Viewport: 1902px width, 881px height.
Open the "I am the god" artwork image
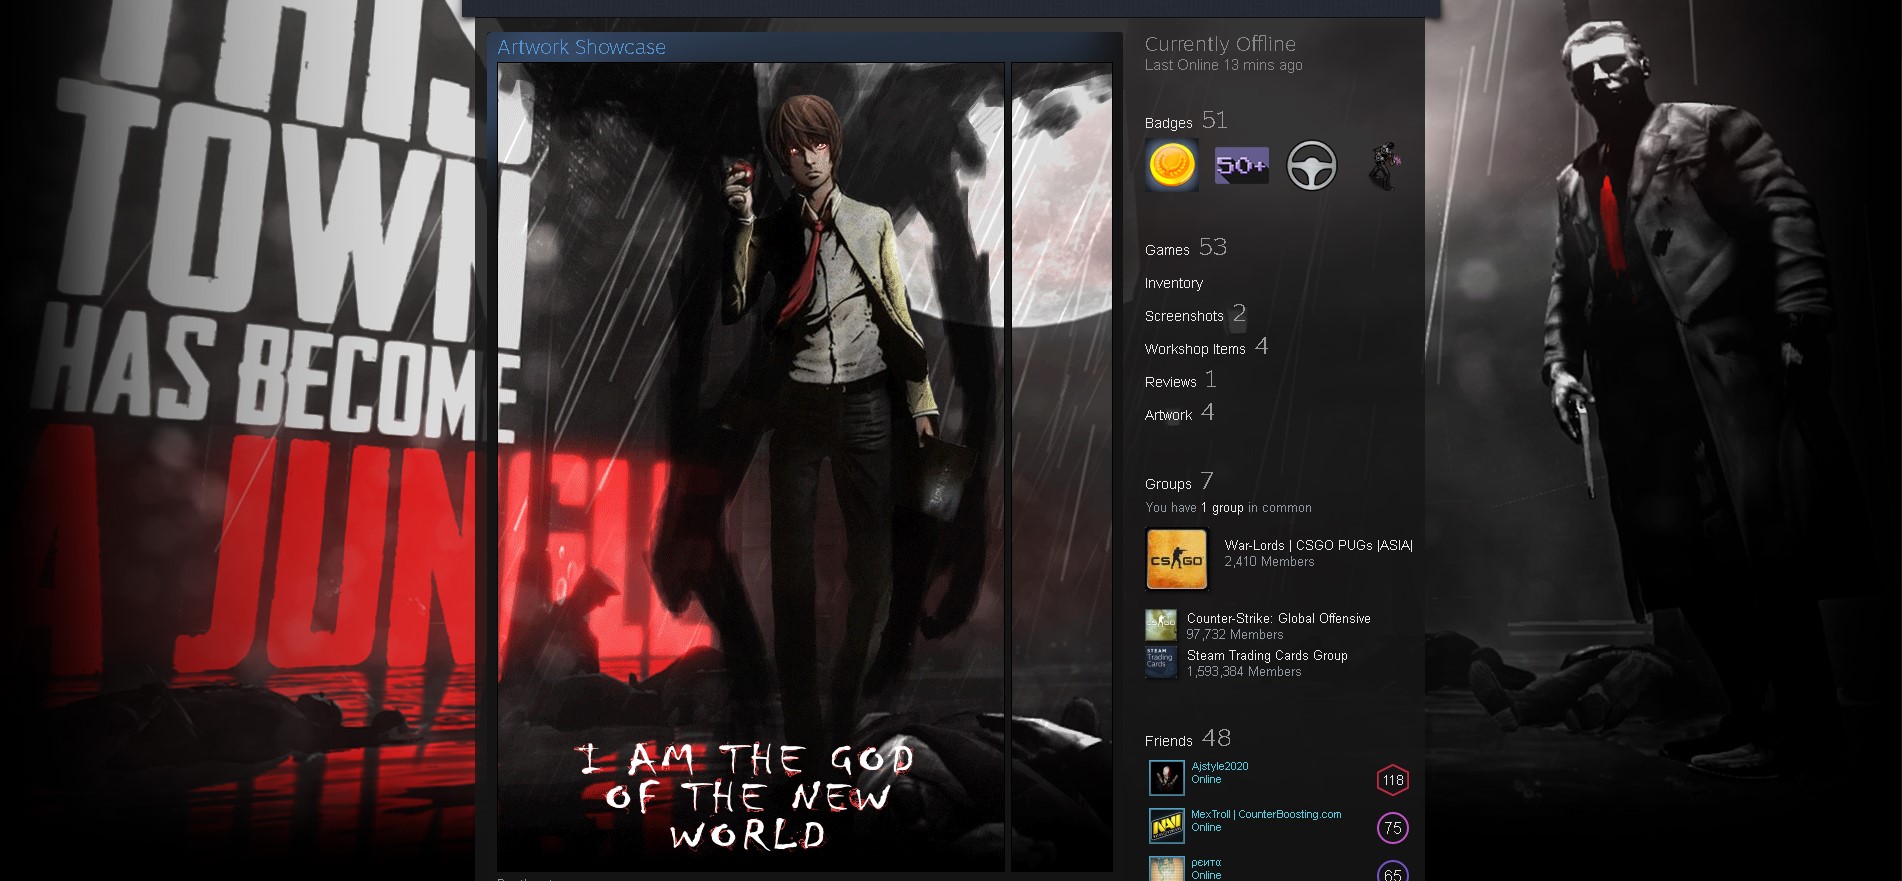[x=751, y=467]
